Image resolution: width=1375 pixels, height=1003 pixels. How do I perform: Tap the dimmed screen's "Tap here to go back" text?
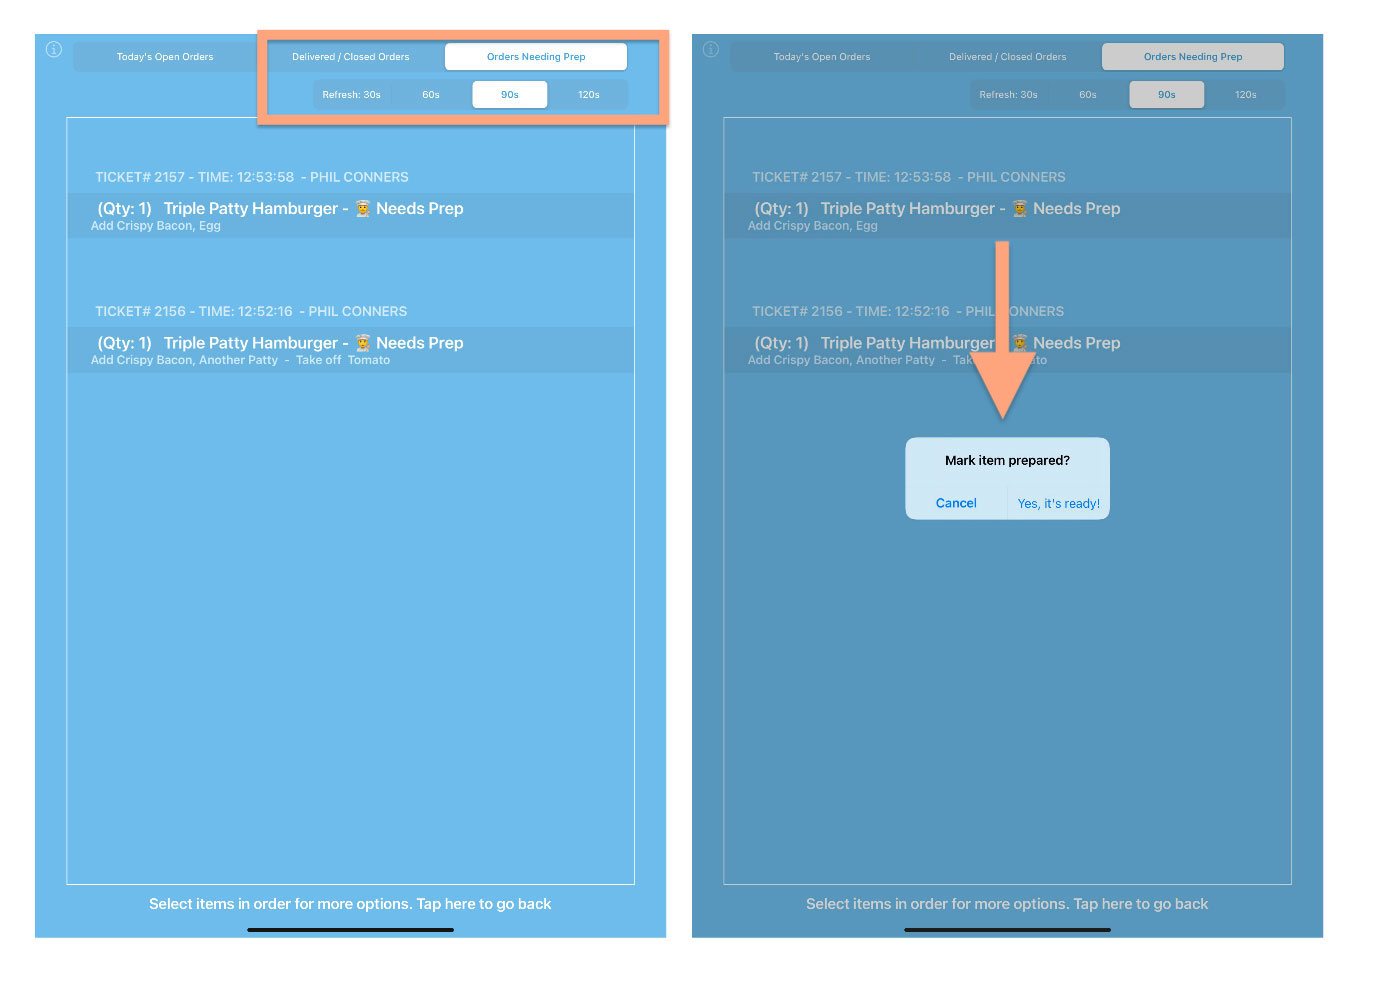pos(1141,904)
